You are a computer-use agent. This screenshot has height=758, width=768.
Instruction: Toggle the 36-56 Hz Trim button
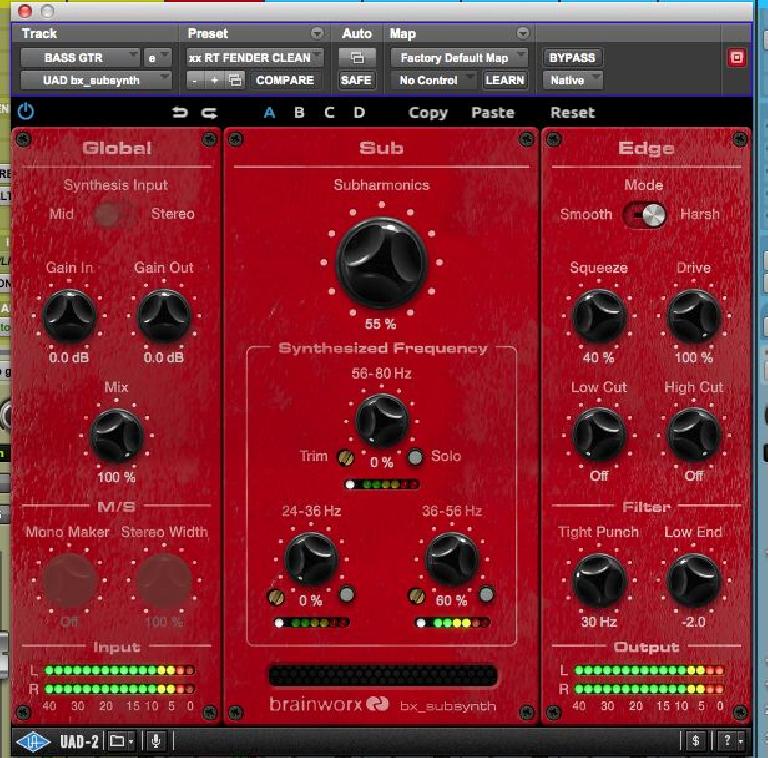coord(416,596)
